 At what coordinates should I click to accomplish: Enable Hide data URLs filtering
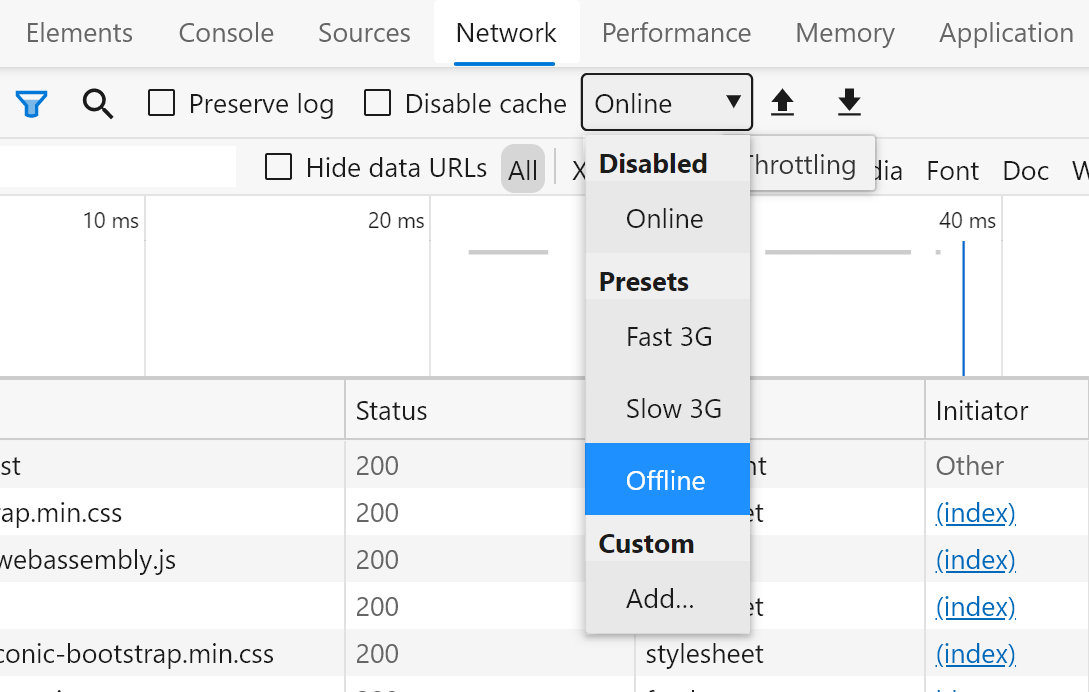(278, 167)
